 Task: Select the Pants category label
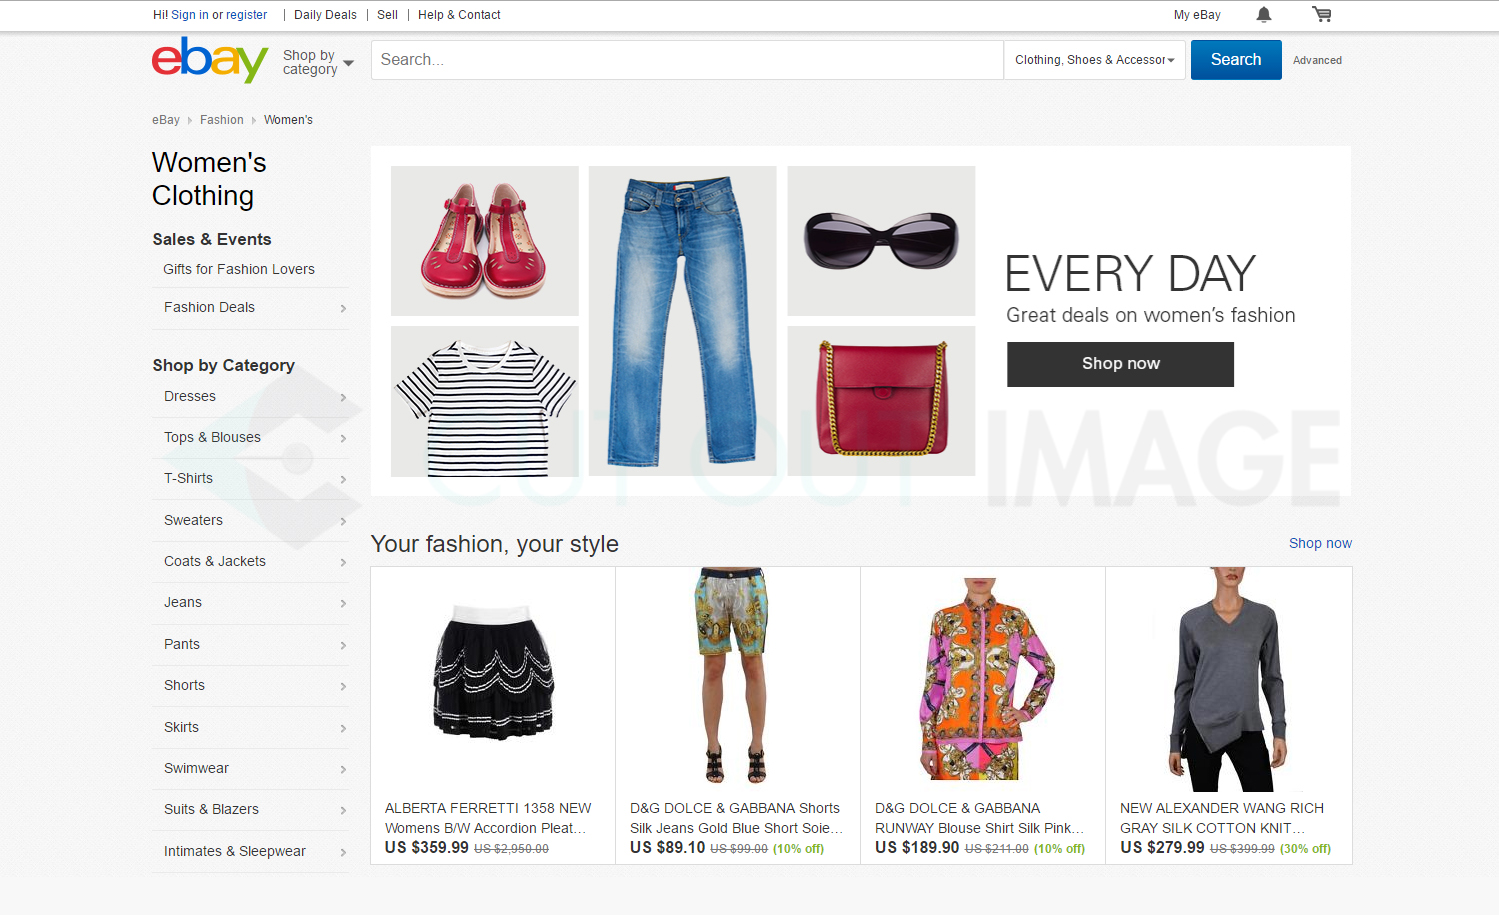pos(182,644)
